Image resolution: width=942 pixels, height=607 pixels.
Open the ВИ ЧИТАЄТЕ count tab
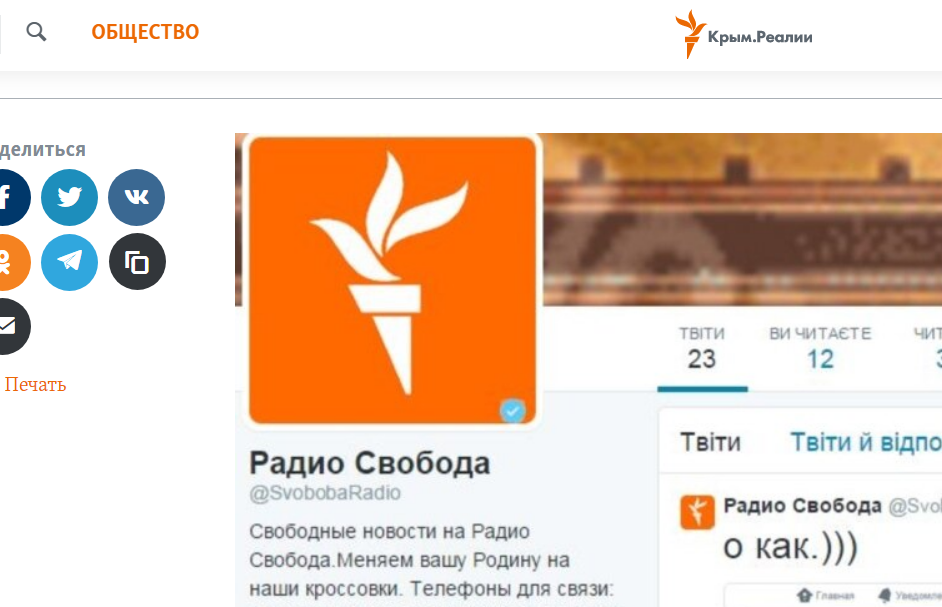(820, 349)
